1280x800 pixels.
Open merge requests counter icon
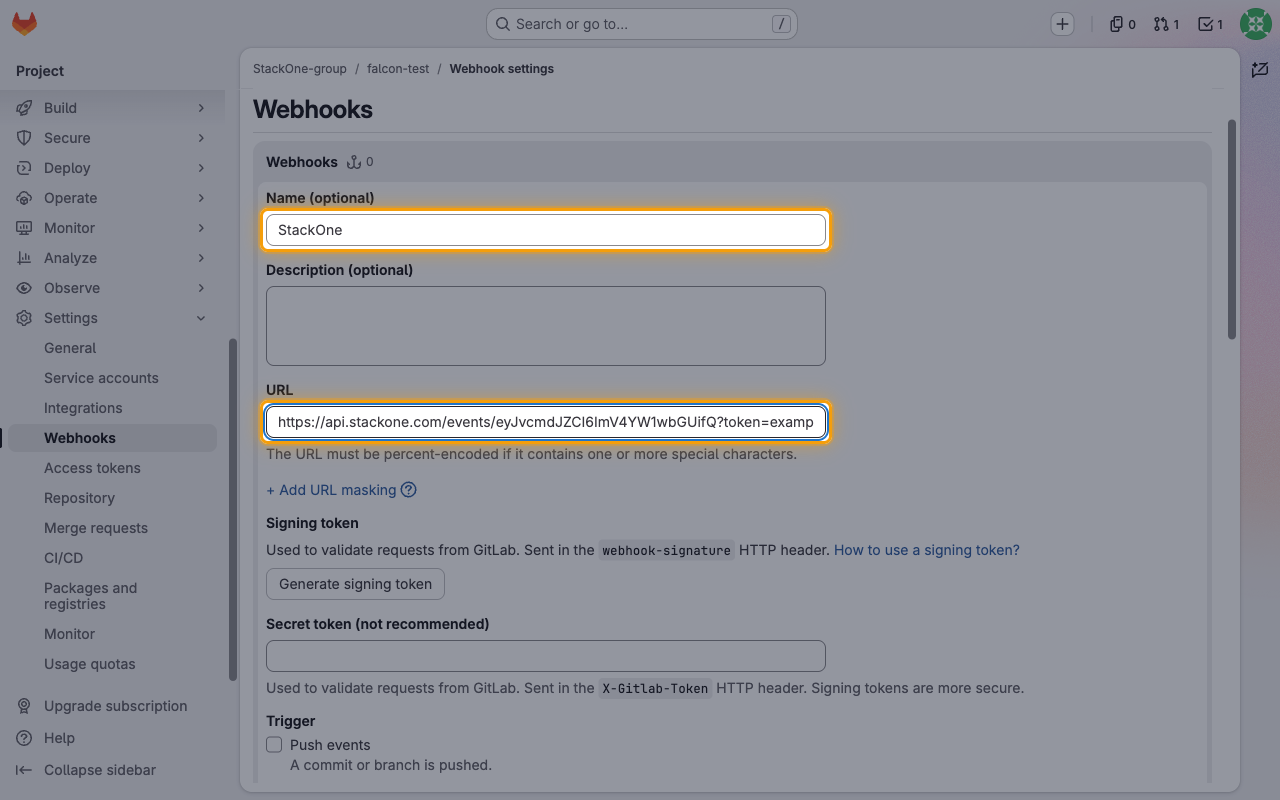1165,24
